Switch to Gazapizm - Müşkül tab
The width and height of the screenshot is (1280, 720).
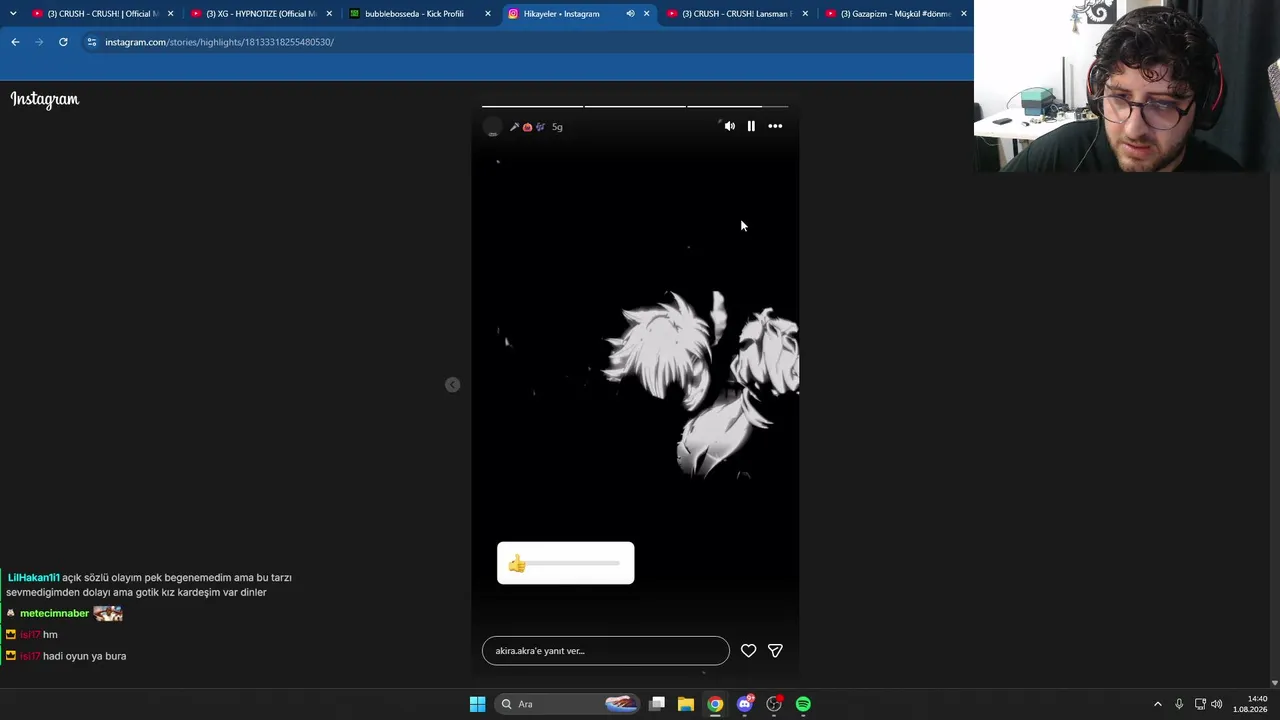click(x=895, y=14)
